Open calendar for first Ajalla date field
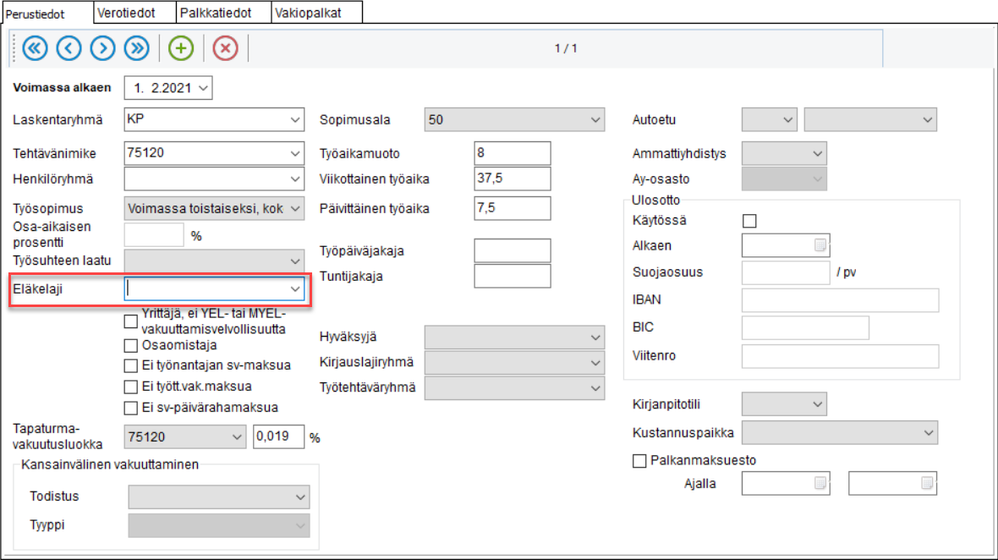This screenshot has height=560, width=998. [820, 483]
